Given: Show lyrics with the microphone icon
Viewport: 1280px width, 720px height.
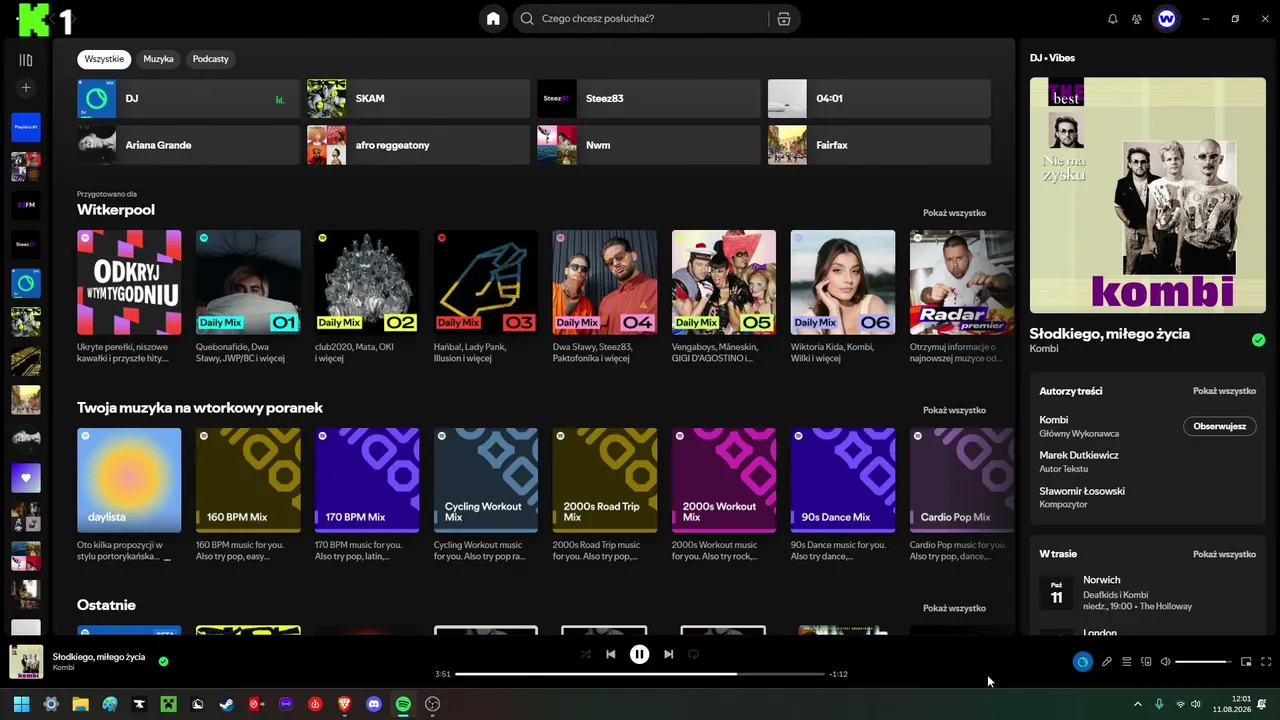Looking at the screenshot, I should [1107, 661].
